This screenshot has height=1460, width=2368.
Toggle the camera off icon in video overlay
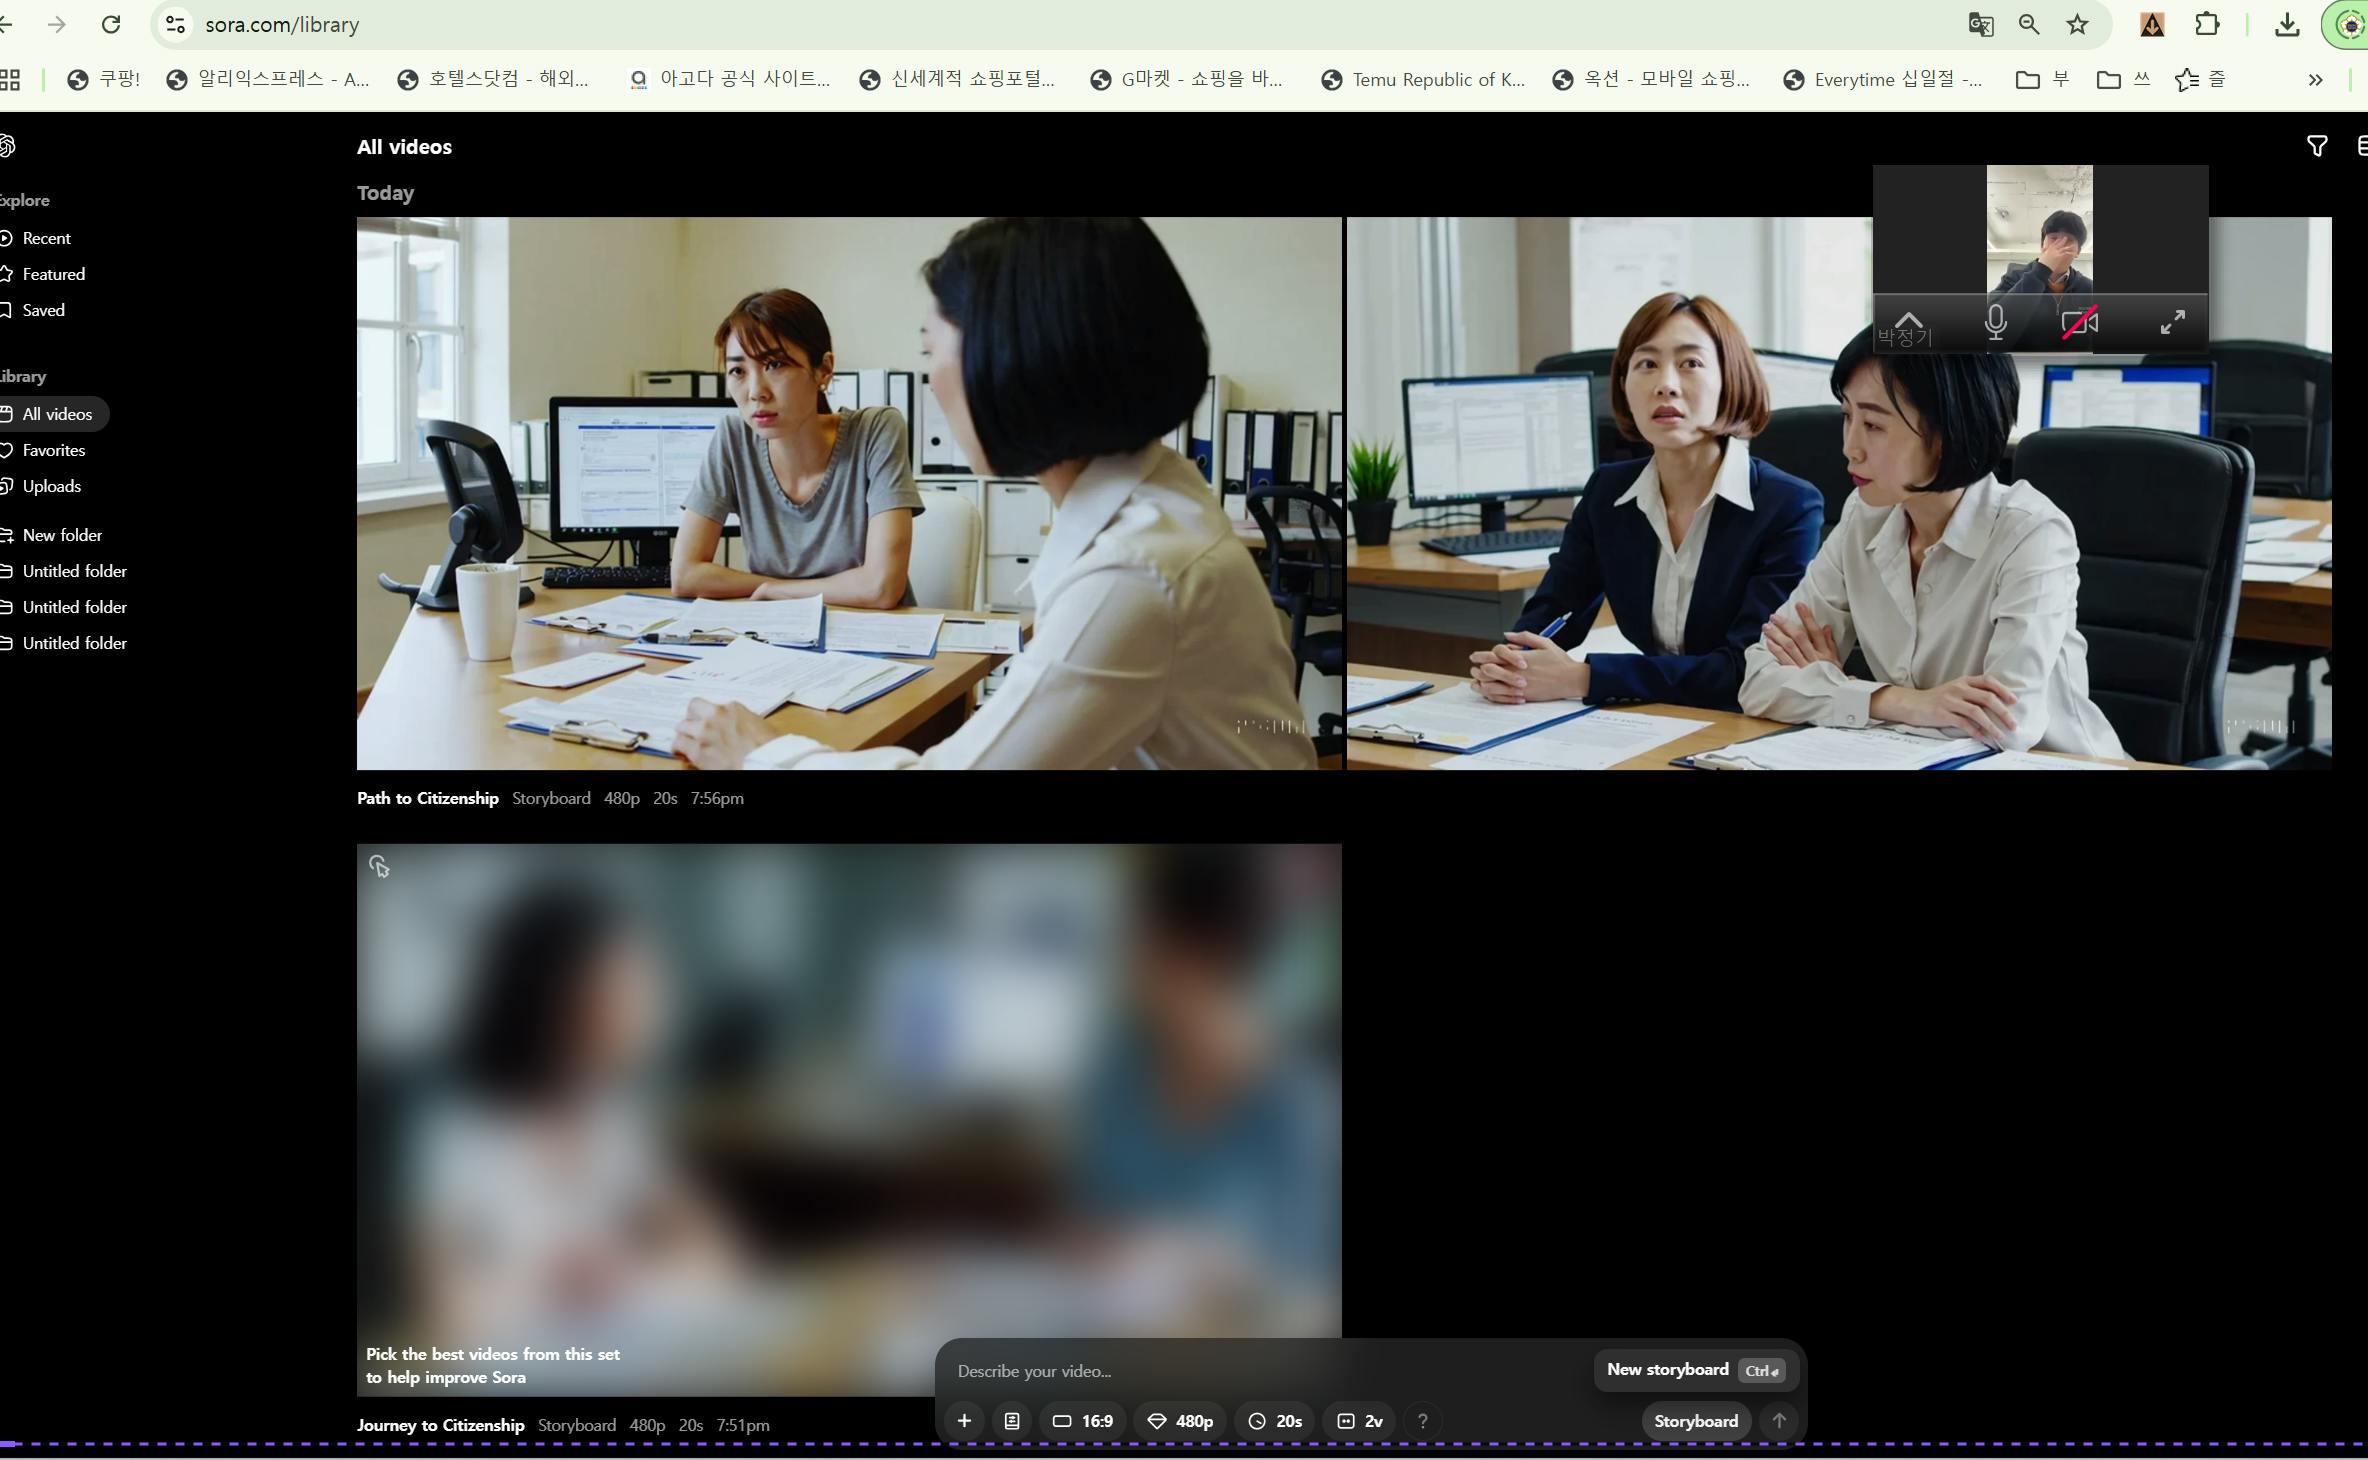tap(2079, 323)
